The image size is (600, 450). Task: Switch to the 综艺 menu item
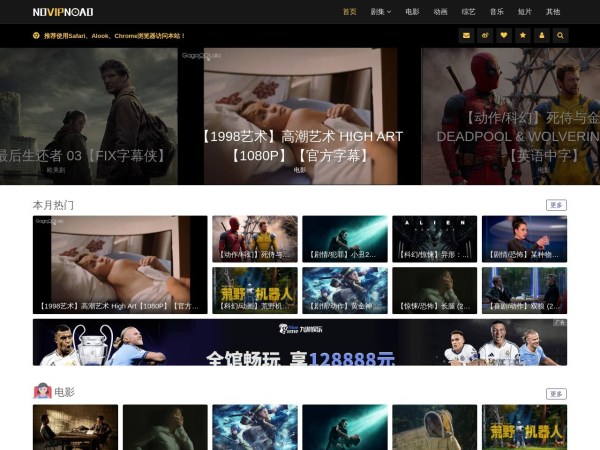pos(468,12)
